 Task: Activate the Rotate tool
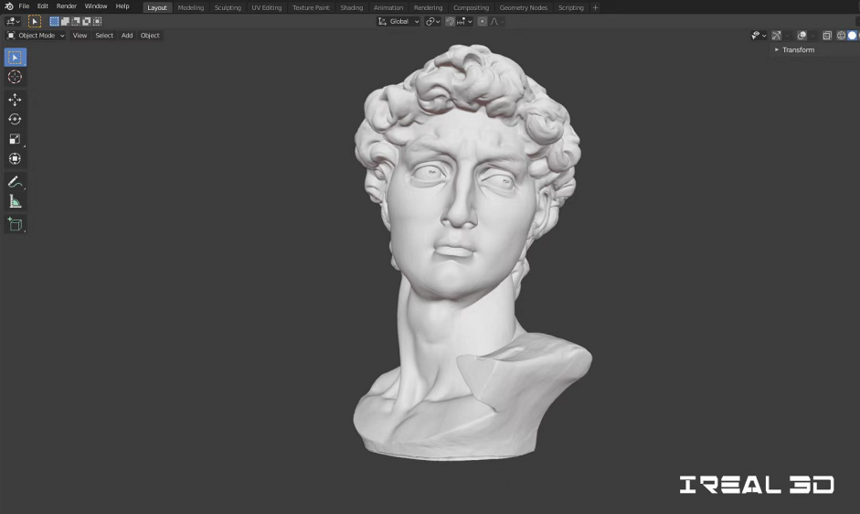tap(15, 119)
